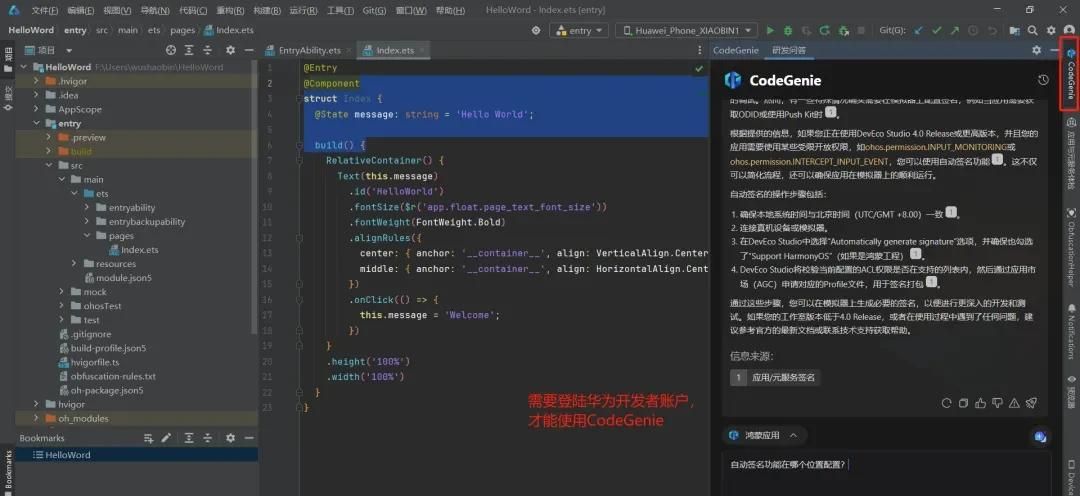The height and width of the screenshot is (496, 1080).
Task: Click Git push arrow icon
Action: coord(954,30)
